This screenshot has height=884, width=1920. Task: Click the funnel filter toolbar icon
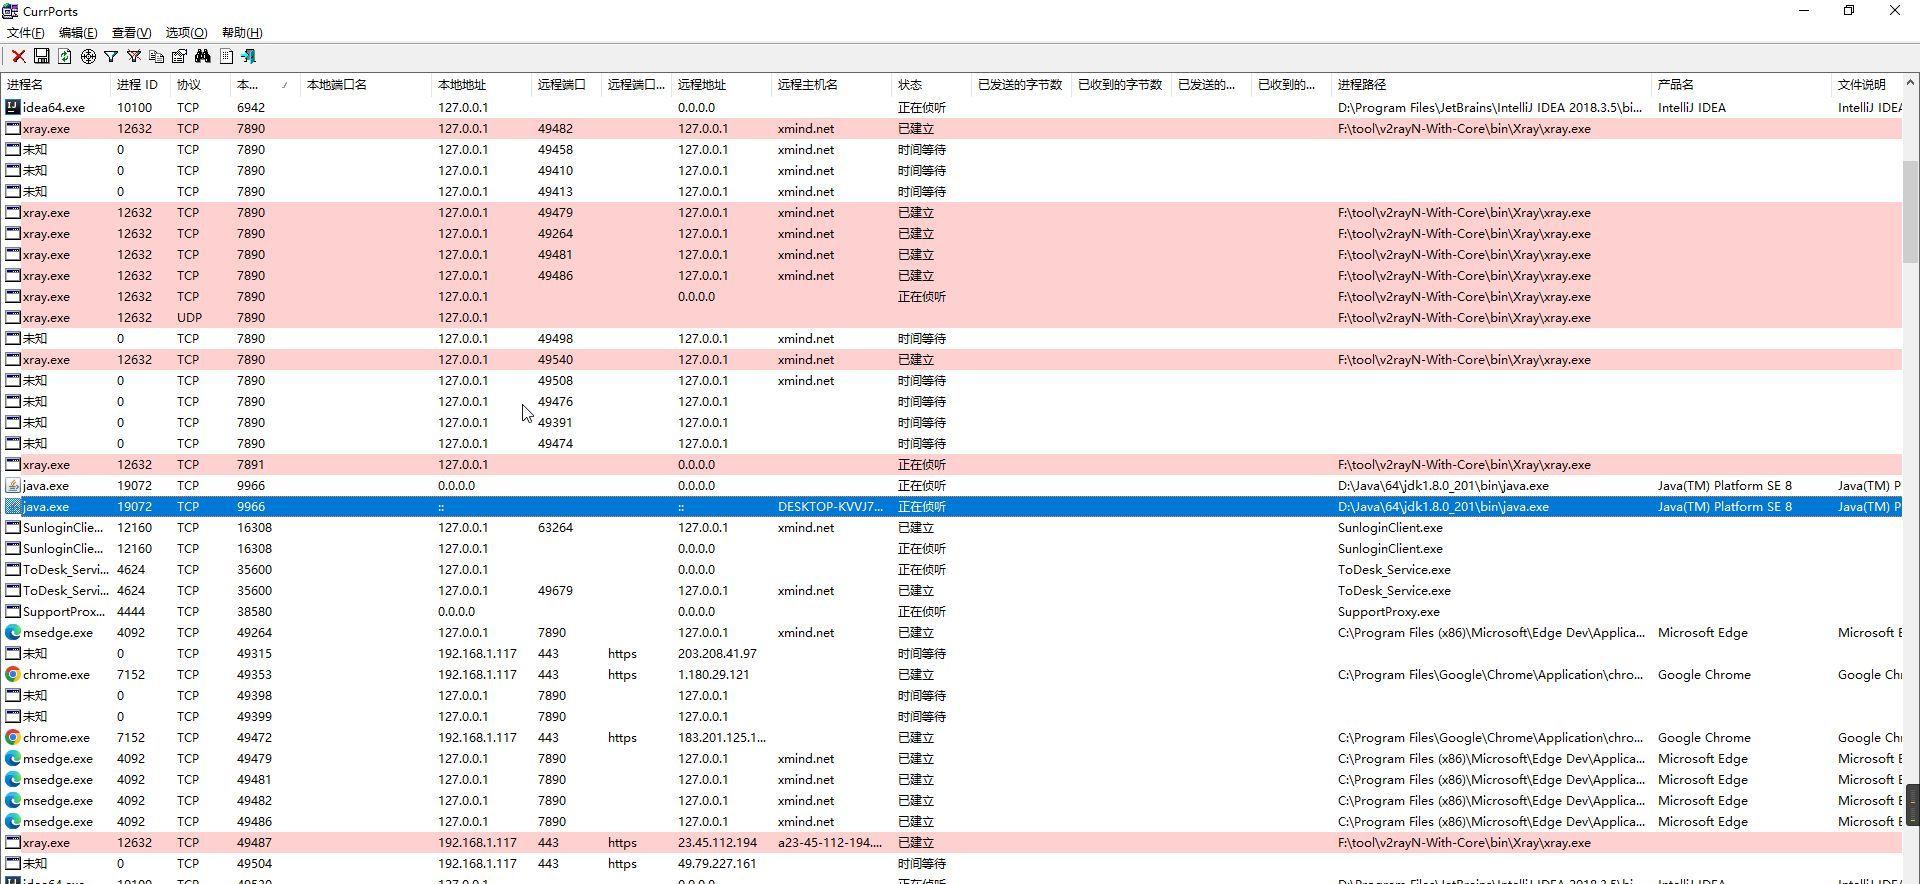(111, 57)
